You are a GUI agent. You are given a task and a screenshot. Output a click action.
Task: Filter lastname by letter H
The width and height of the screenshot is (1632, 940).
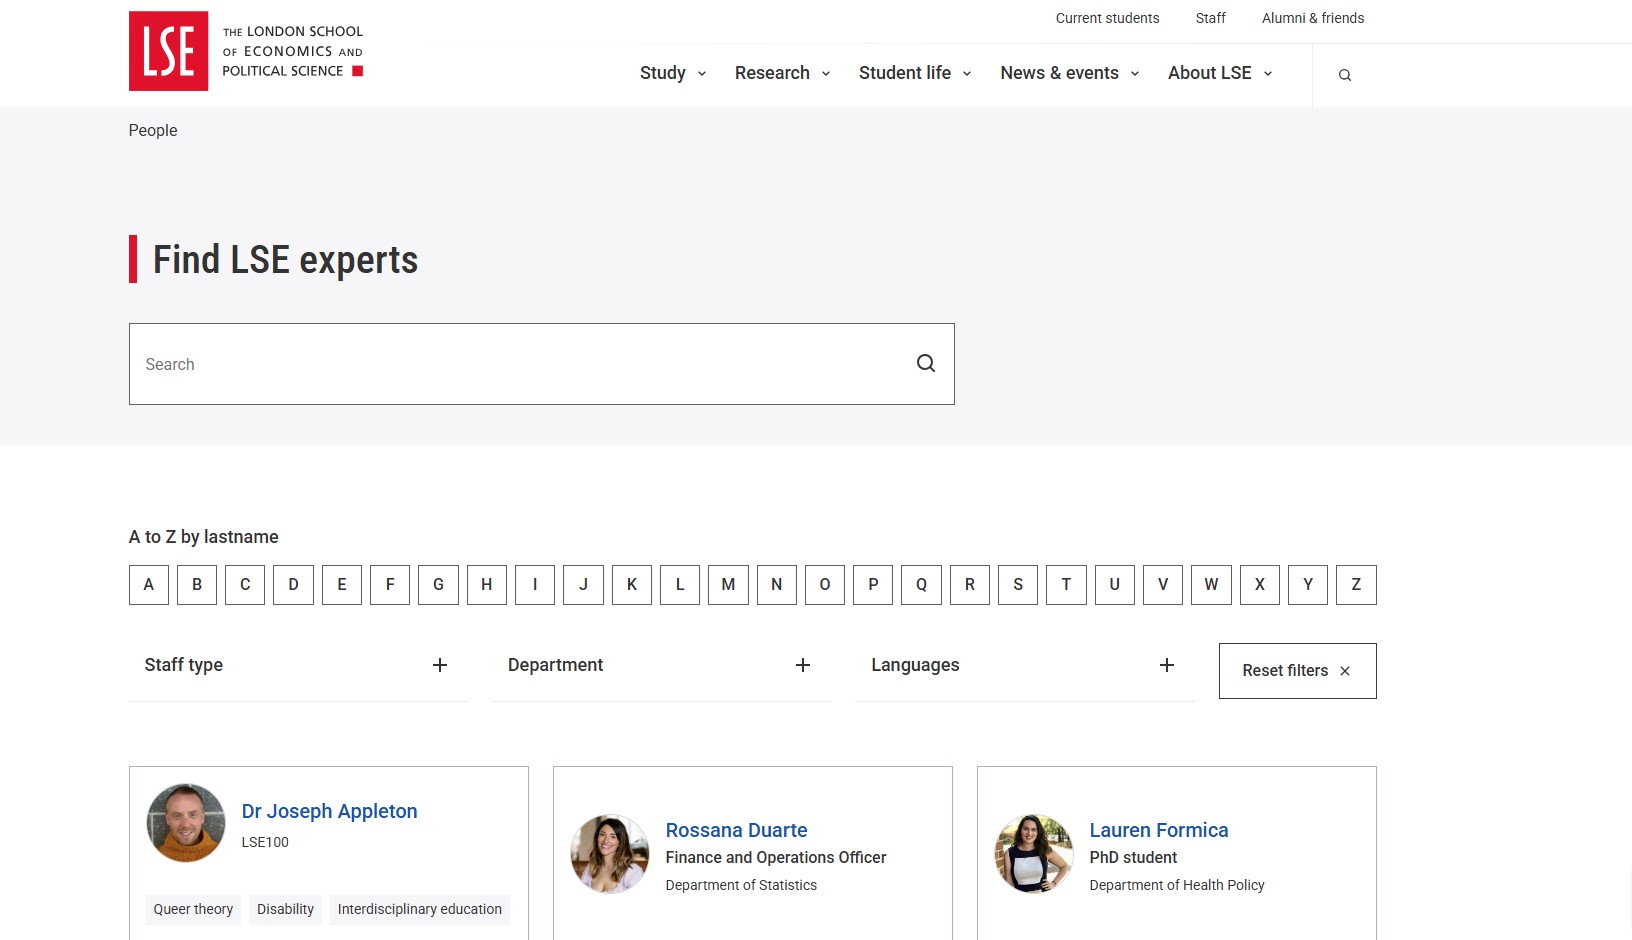(x=487, y=585)
